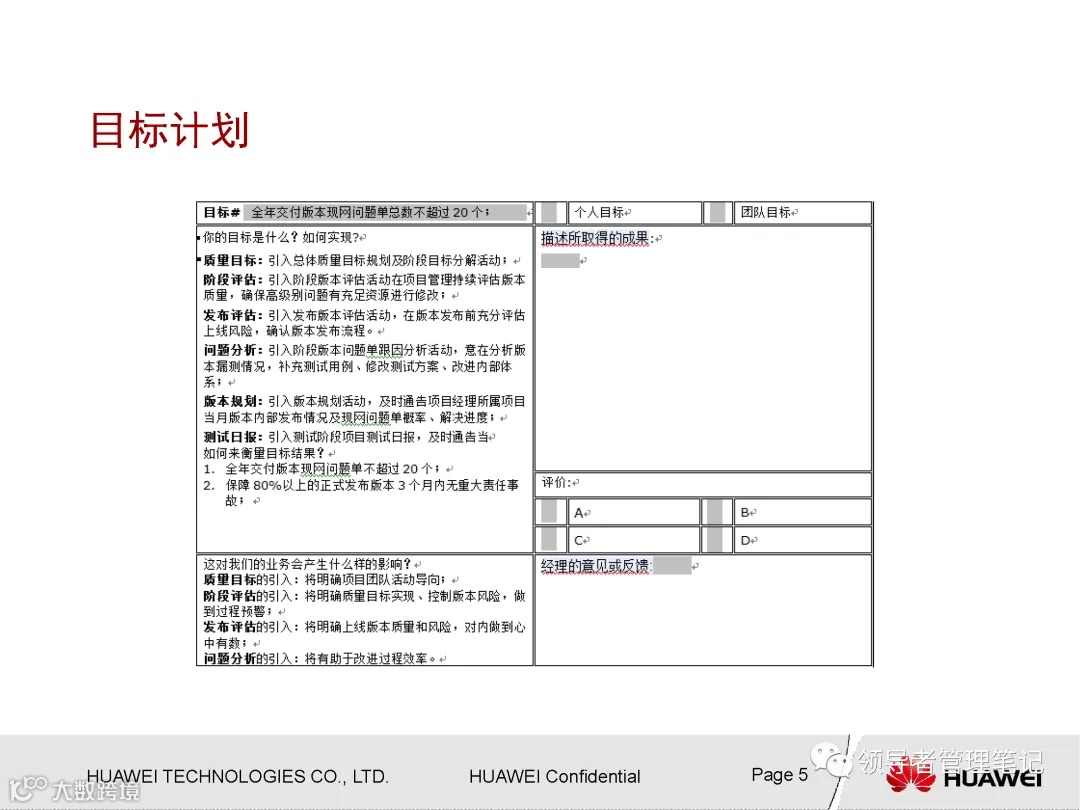Image resolution: width=1080 pixels, height=810 pixels.
Task: Click the Page 5 footer label
Action: pos(778,775)
